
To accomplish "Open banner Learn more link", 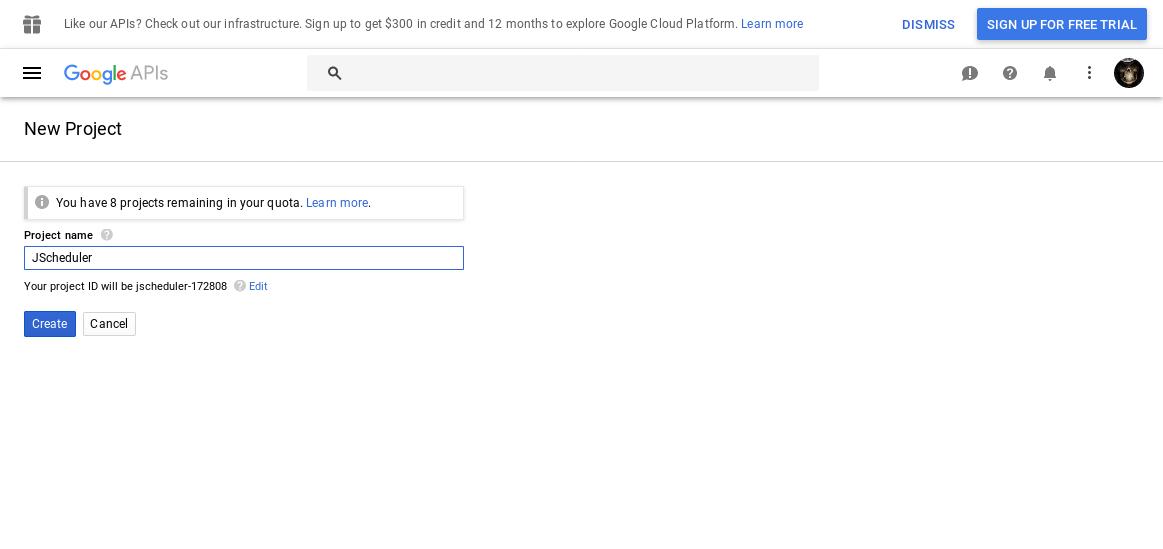I will (771, 24).
